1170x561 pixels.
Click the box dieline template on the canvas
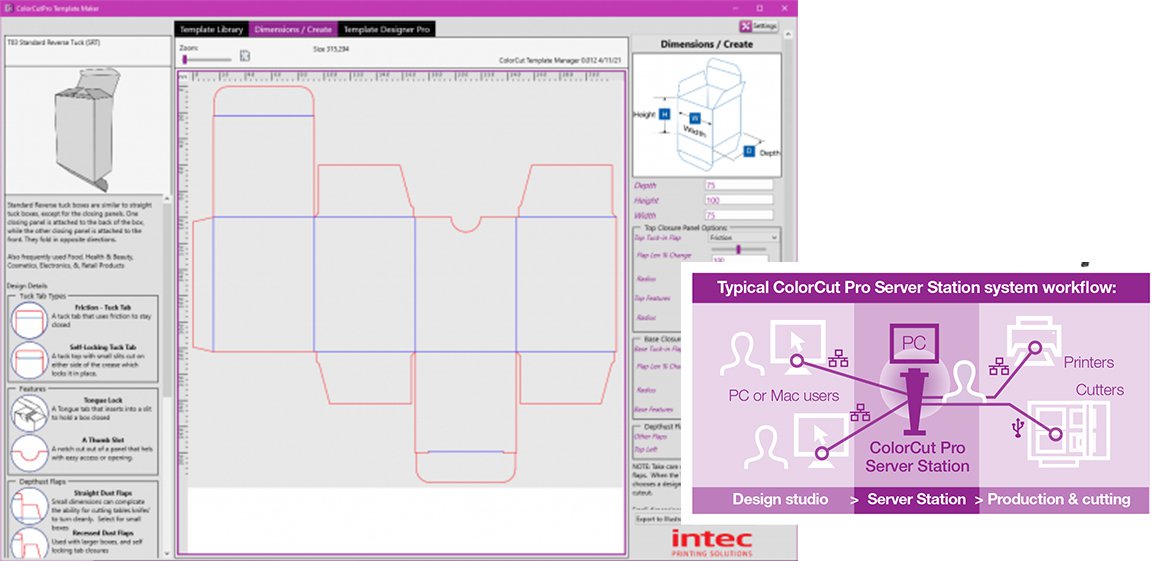pos(404,284)
